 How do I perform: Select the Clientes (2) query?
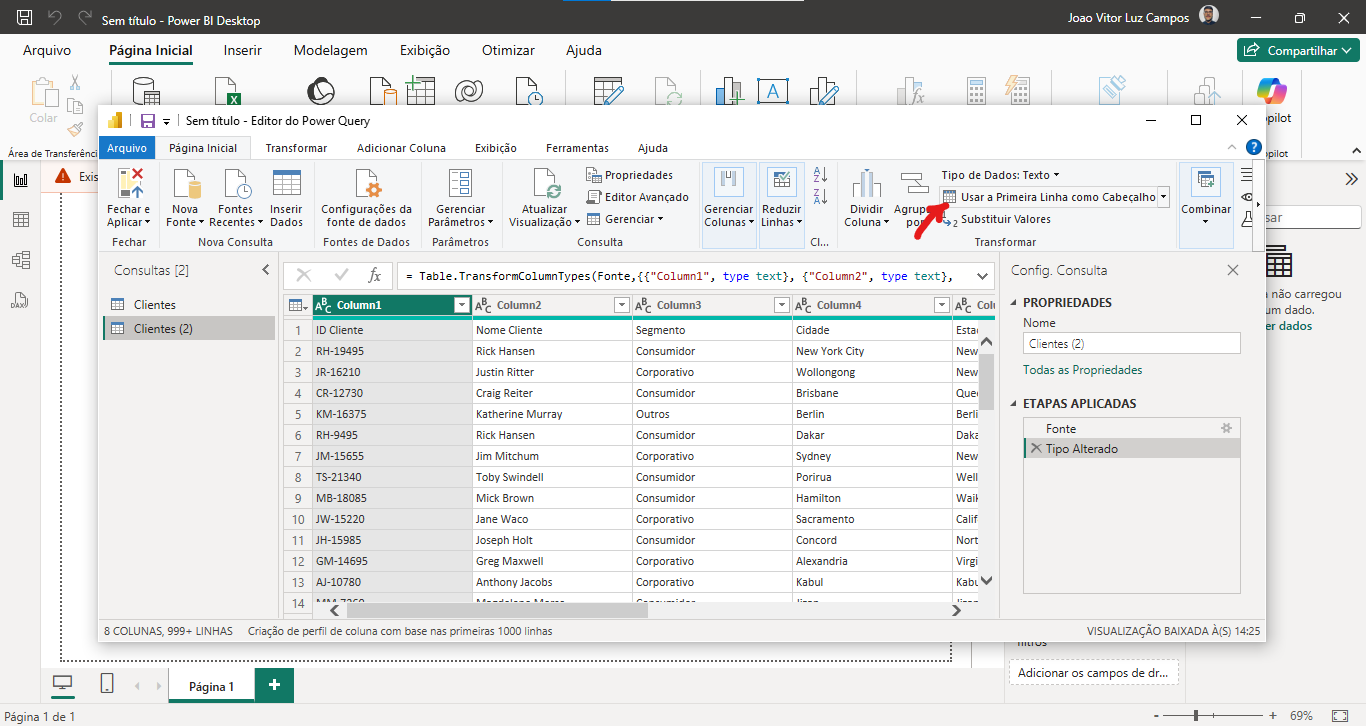(x=189, y=329)
